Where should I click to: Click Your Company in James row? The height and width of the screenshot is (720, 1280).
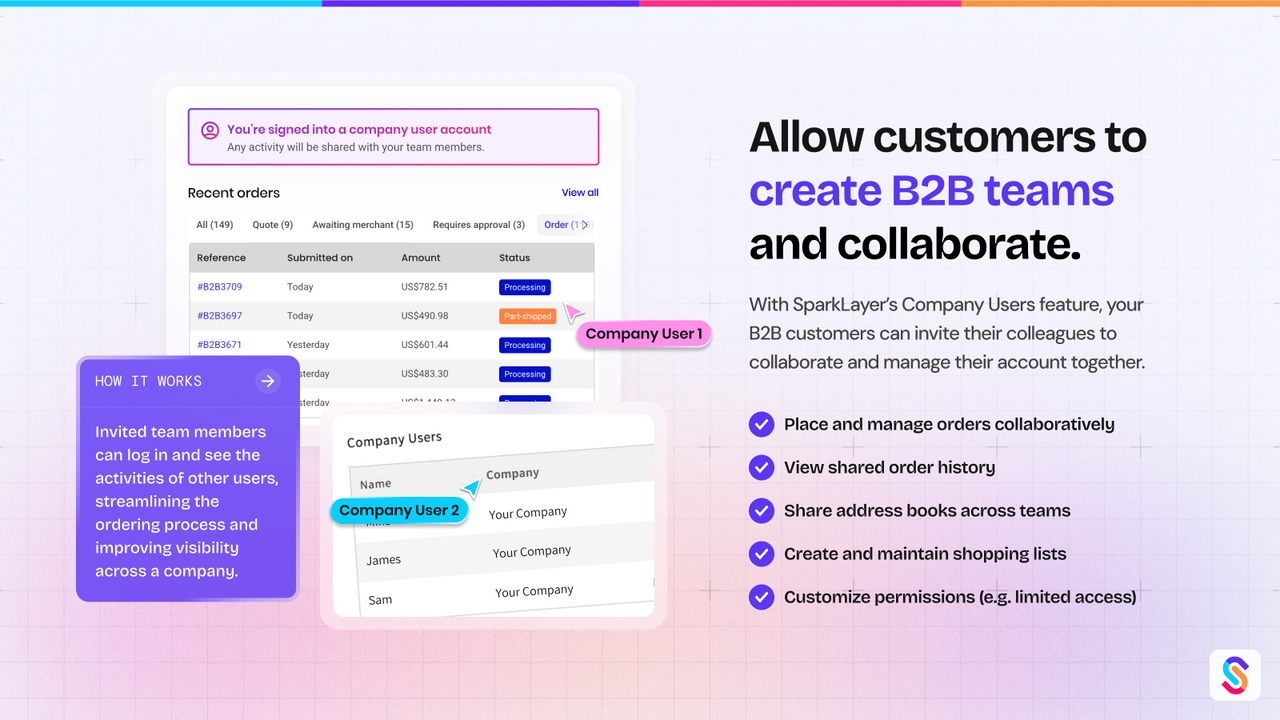532,552
